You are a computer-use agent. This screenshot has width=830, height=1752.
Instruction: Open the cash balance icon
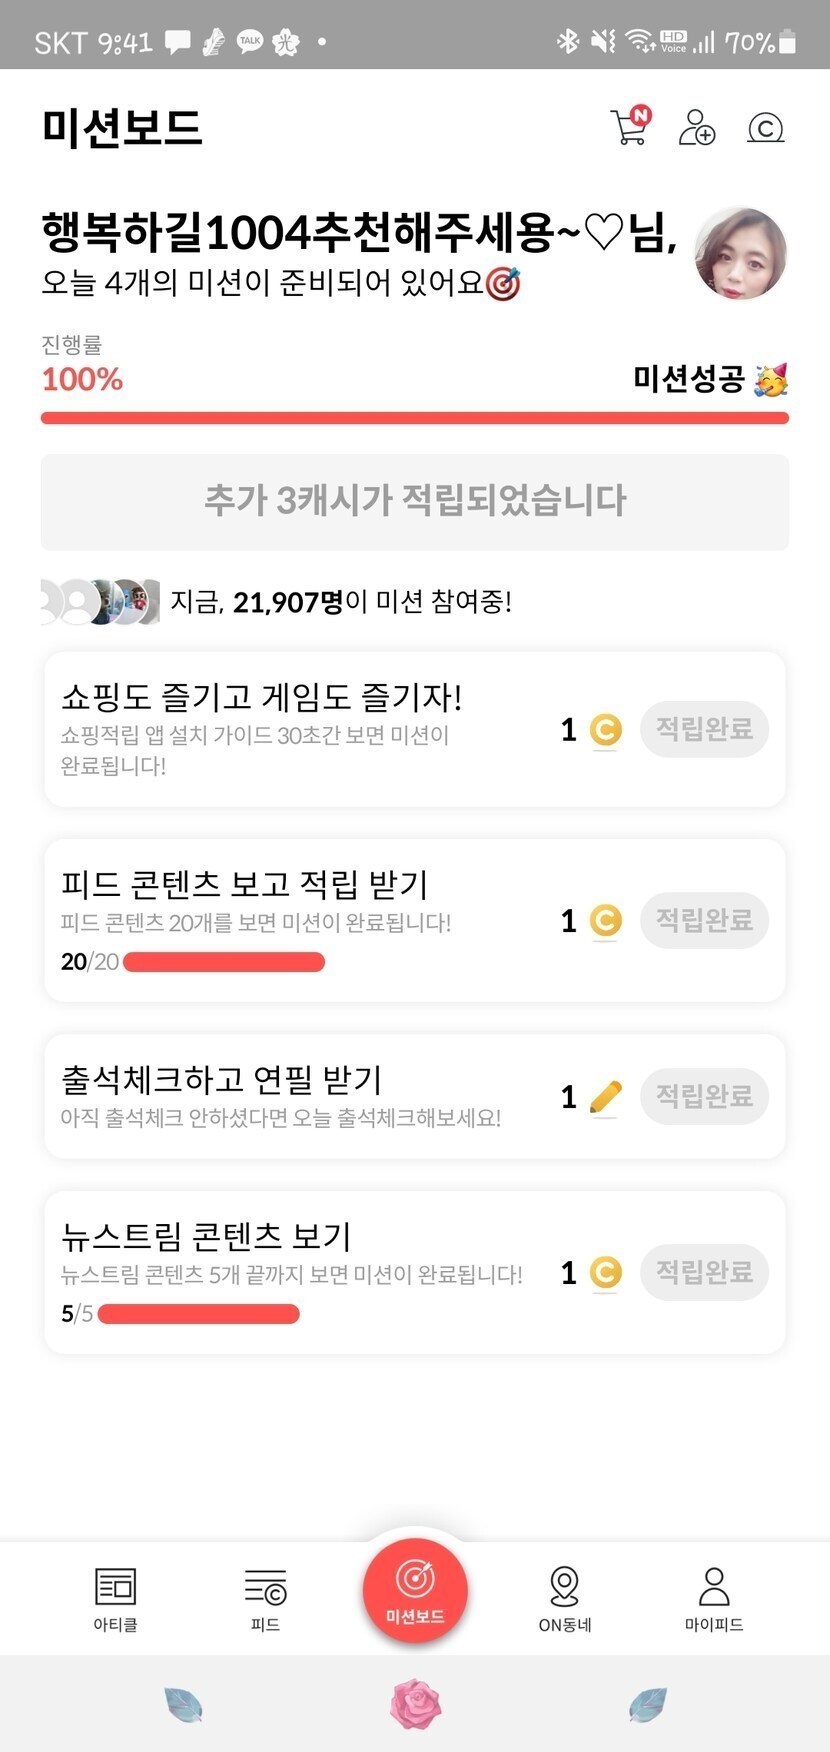pyautogui.click(x=765, y=128)
